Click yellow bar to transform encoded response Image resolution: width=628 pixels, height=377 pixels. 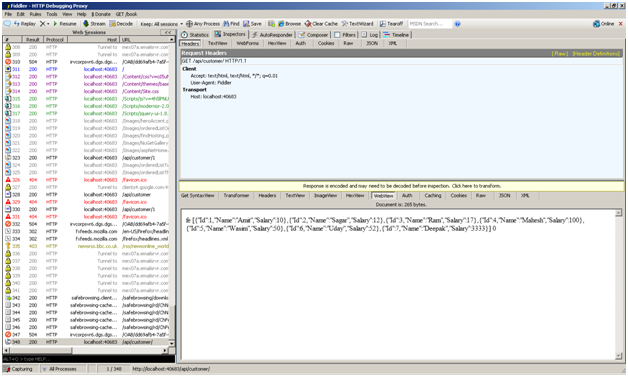tap(402, 186)
